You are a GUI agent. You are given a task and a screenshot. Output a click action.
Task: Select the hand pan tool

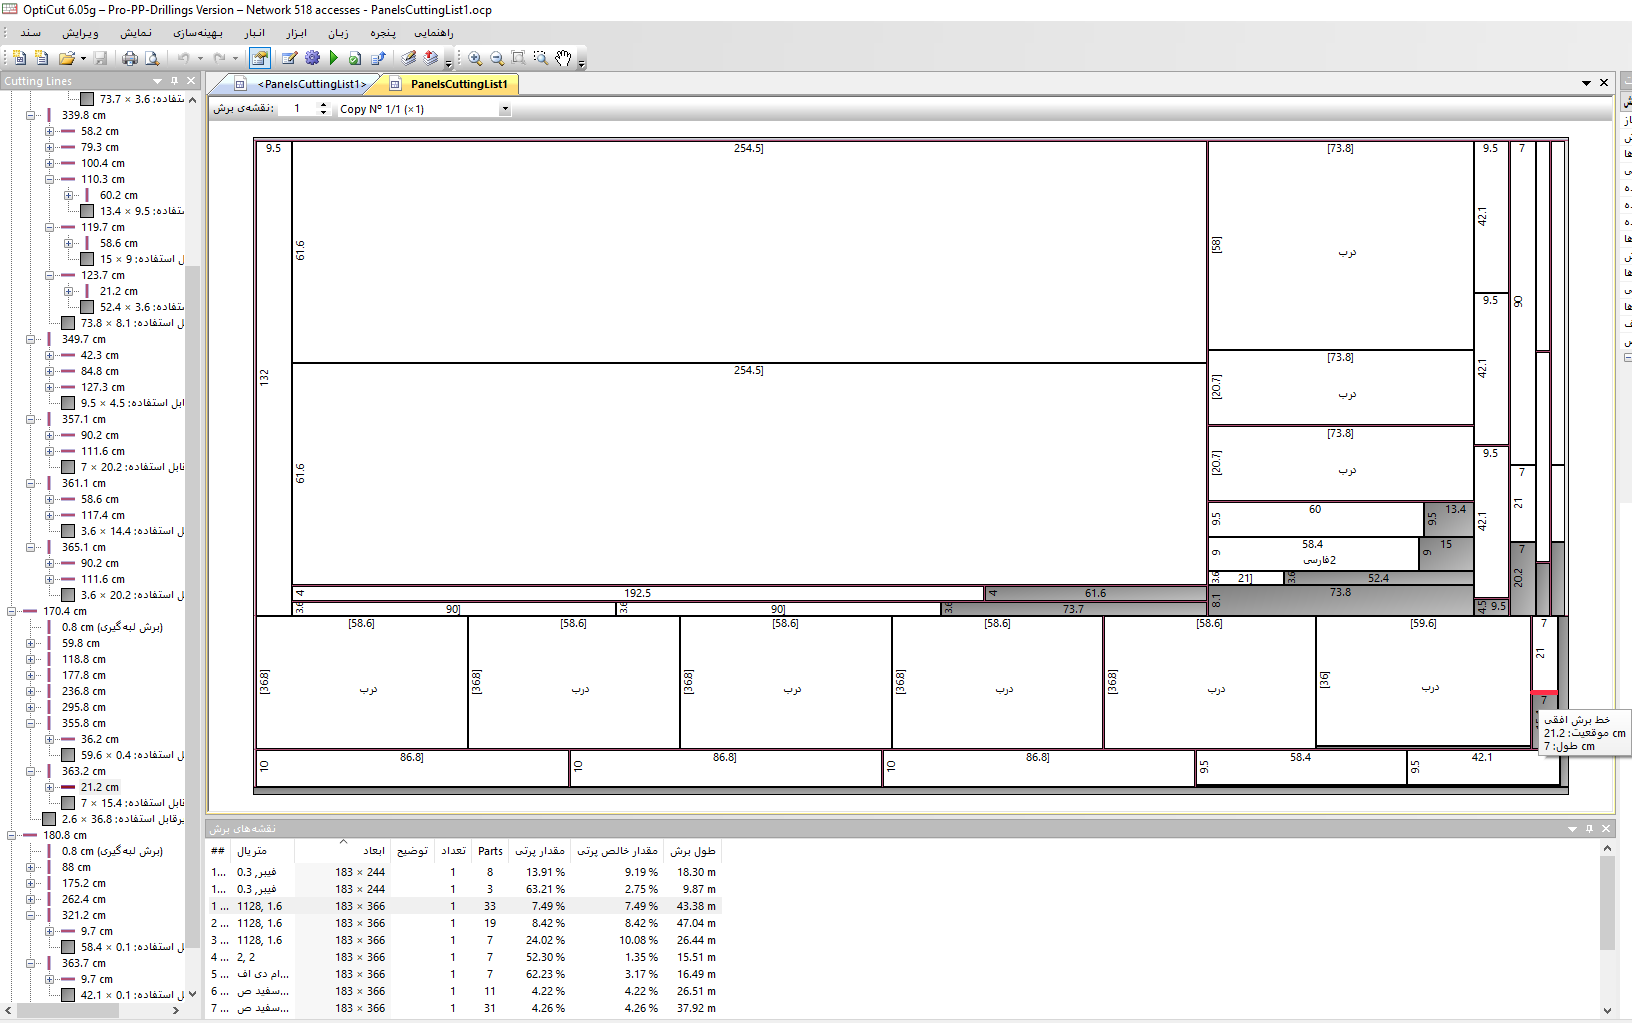(x=563, y=58)
